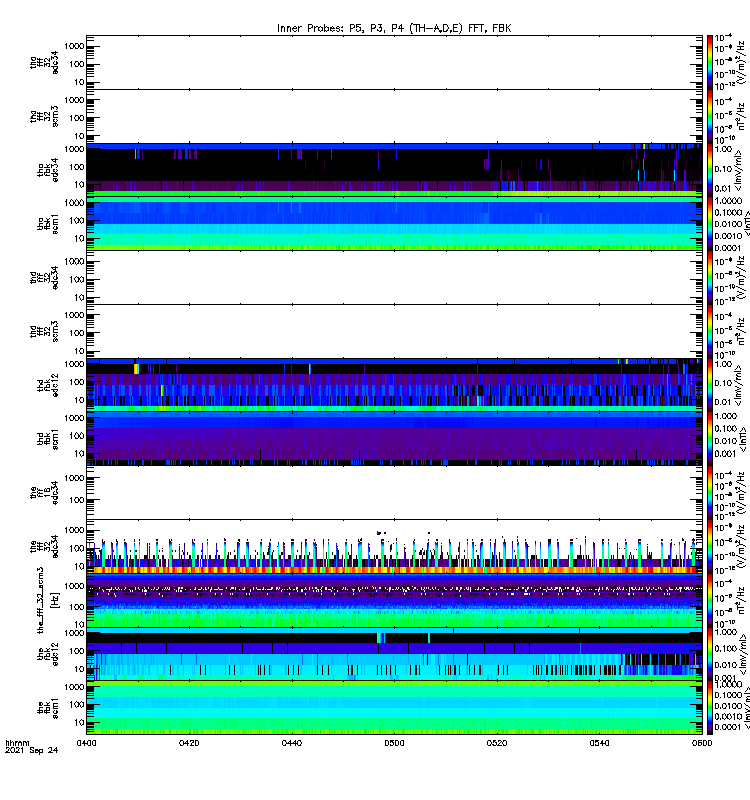Select the 'thd fbk scm1' panel label

coord(48,439)
